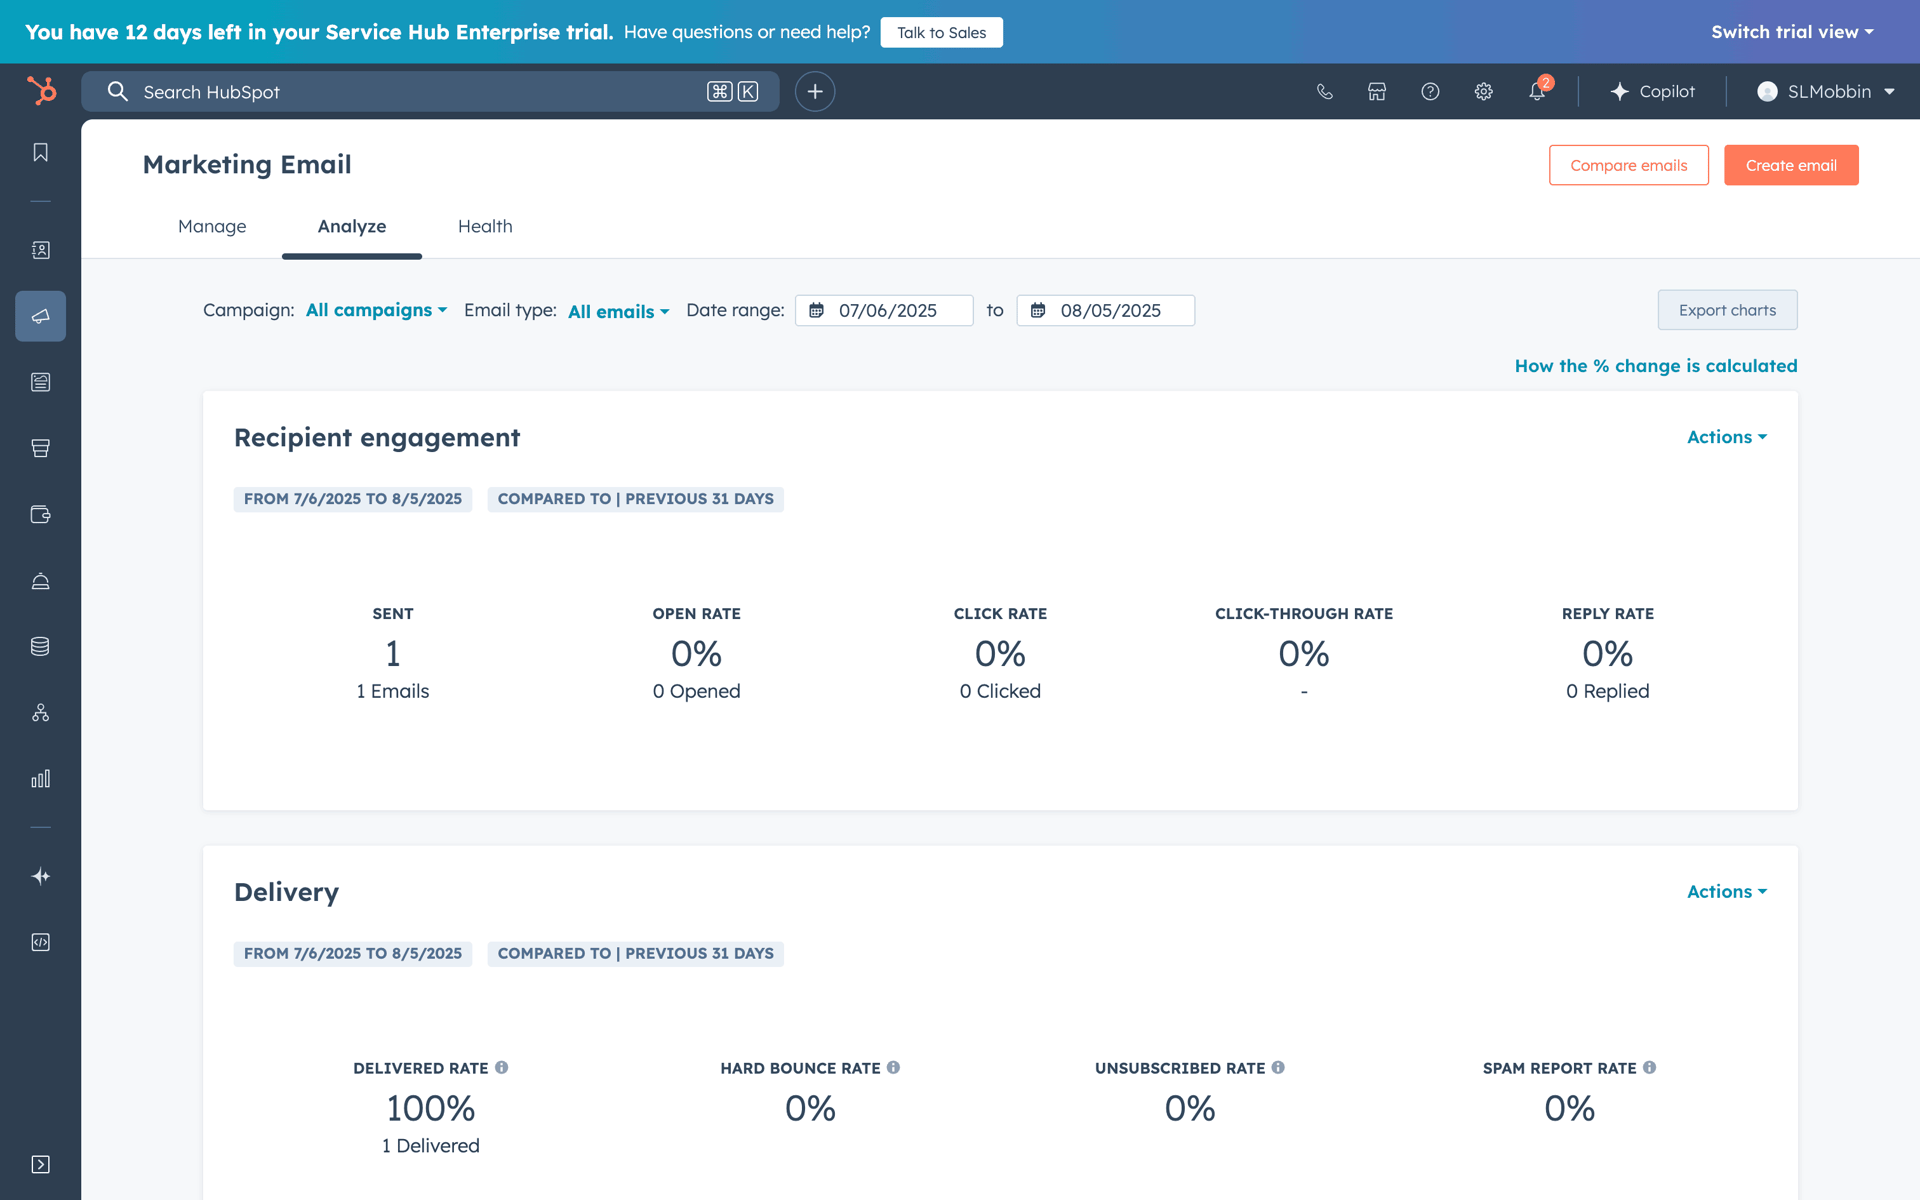Click the '0 Clicked' value text
The height and width of the screenshot is (1200, 1920).
[1000, 691]
